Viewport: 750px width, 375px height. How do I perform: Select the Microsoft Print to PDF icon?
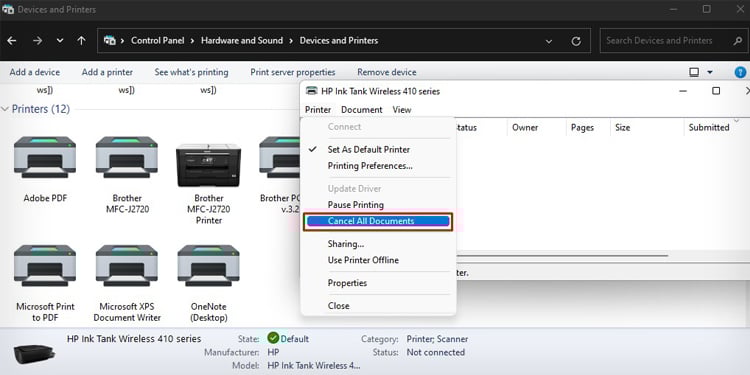pos(45,266)
